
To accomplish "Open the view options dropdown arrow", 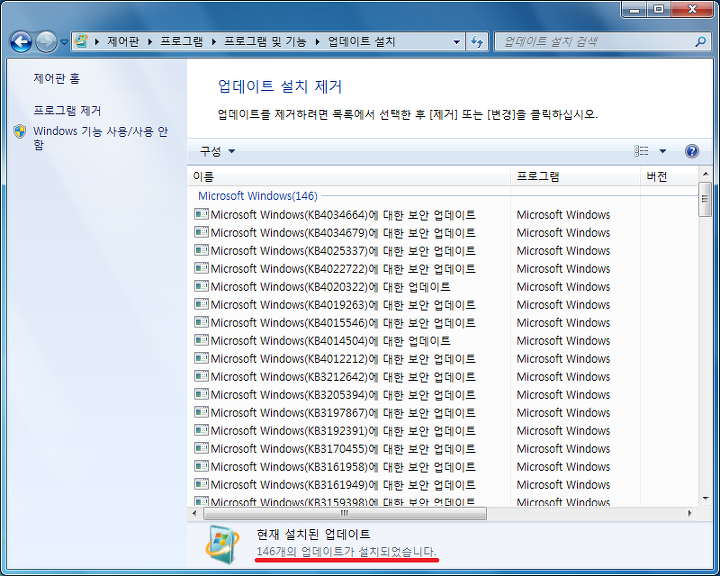I will click(x=663, y=151).
